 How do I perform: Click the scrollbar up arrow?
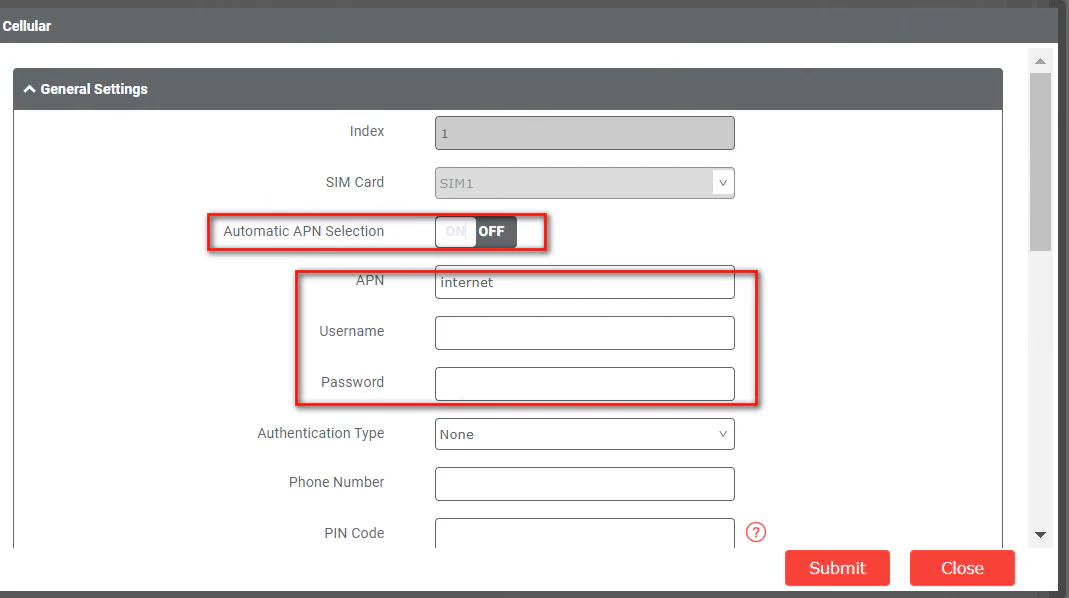click(1040, 60)
